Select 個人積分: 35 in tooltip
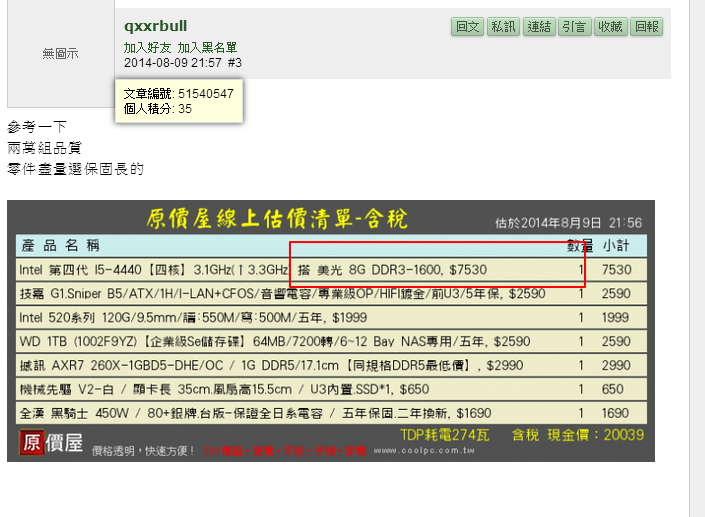 (158, 108)
